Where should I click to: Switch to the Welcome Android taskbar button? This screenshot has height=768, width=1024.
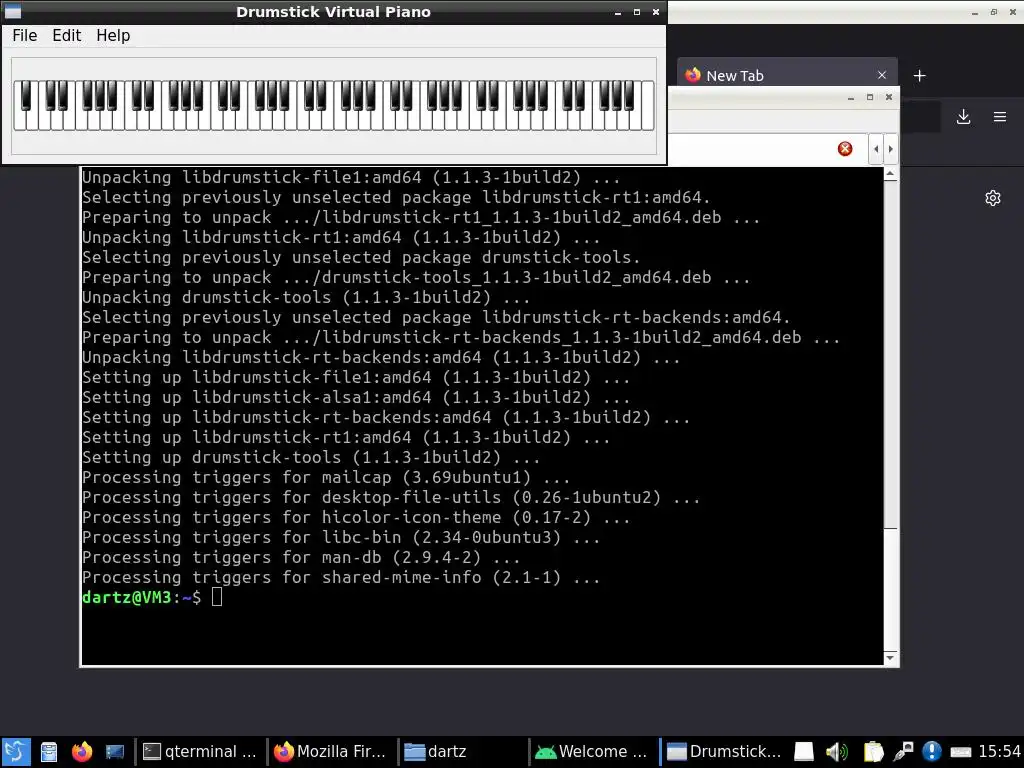593,752
